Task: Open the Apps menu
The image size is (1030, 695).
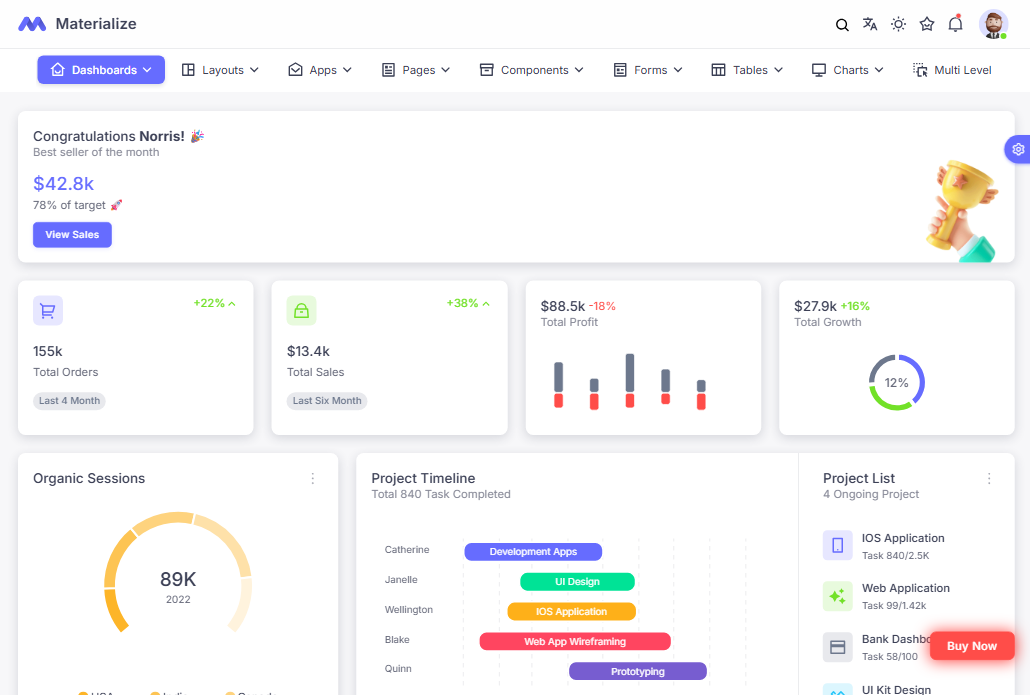Action: click(x=320, y=70)
